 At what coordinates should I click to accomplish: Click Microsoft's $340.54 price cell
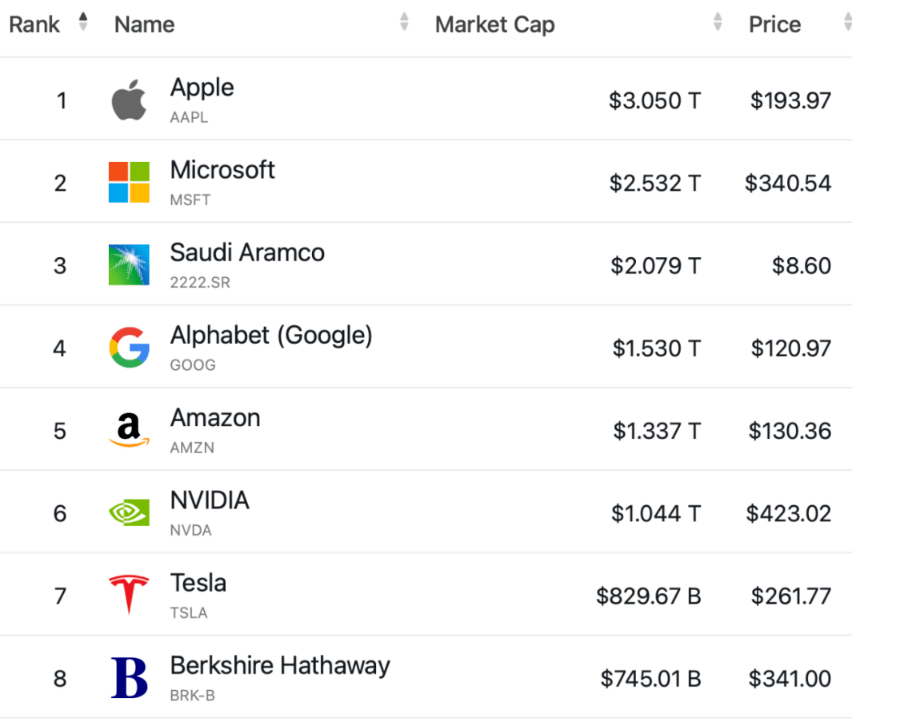pyautogui.click(x=788, y=184)
